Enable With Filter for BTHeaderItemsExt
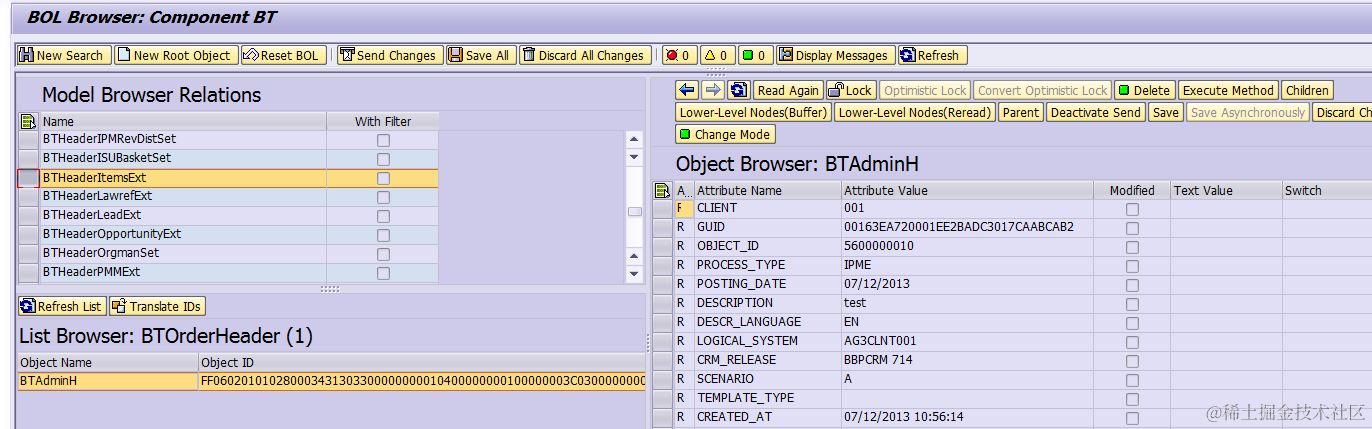 (x=383, y=178)
